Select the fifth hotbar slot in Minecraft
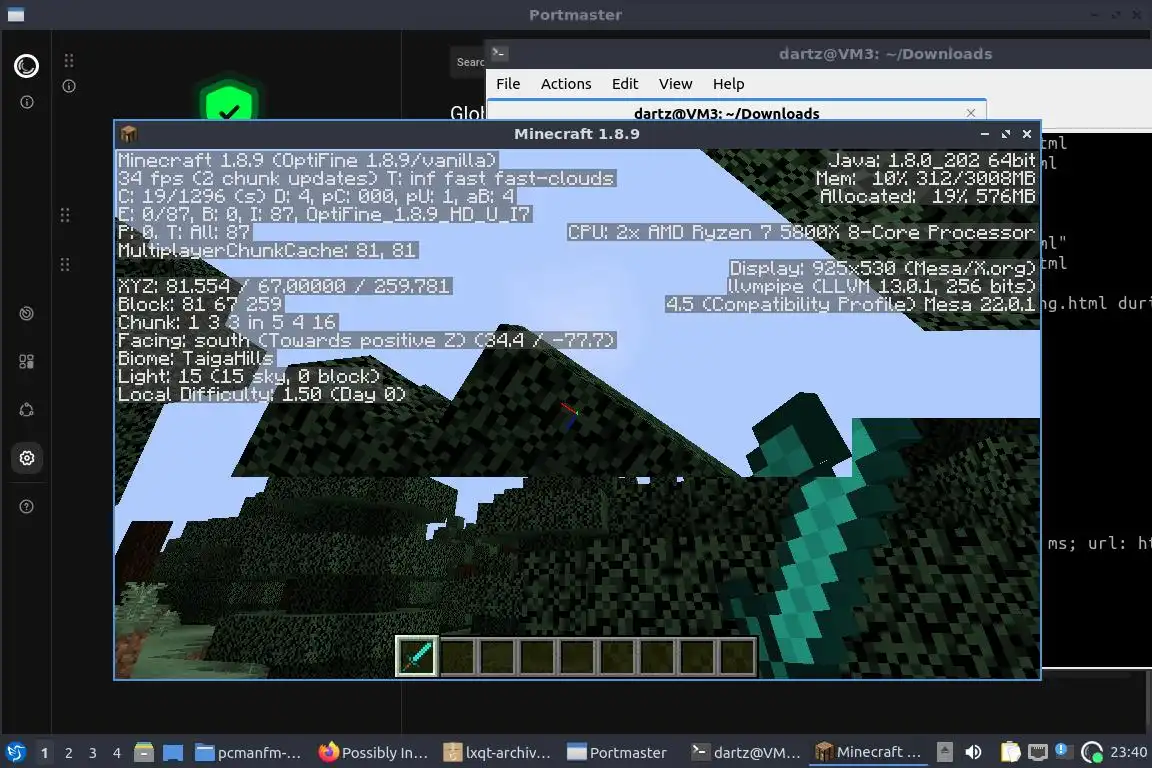1152x768 pixels. 577,656
